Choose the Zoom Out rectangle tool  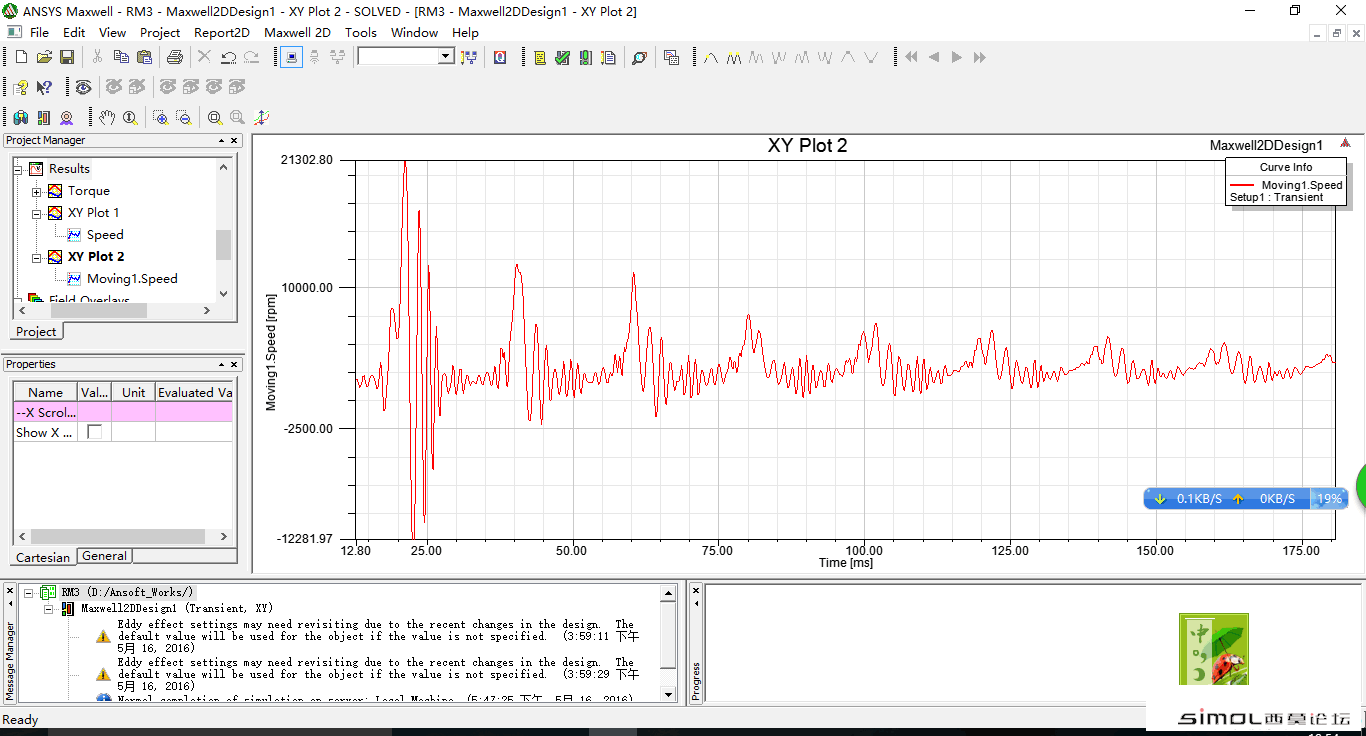(183, 117)
